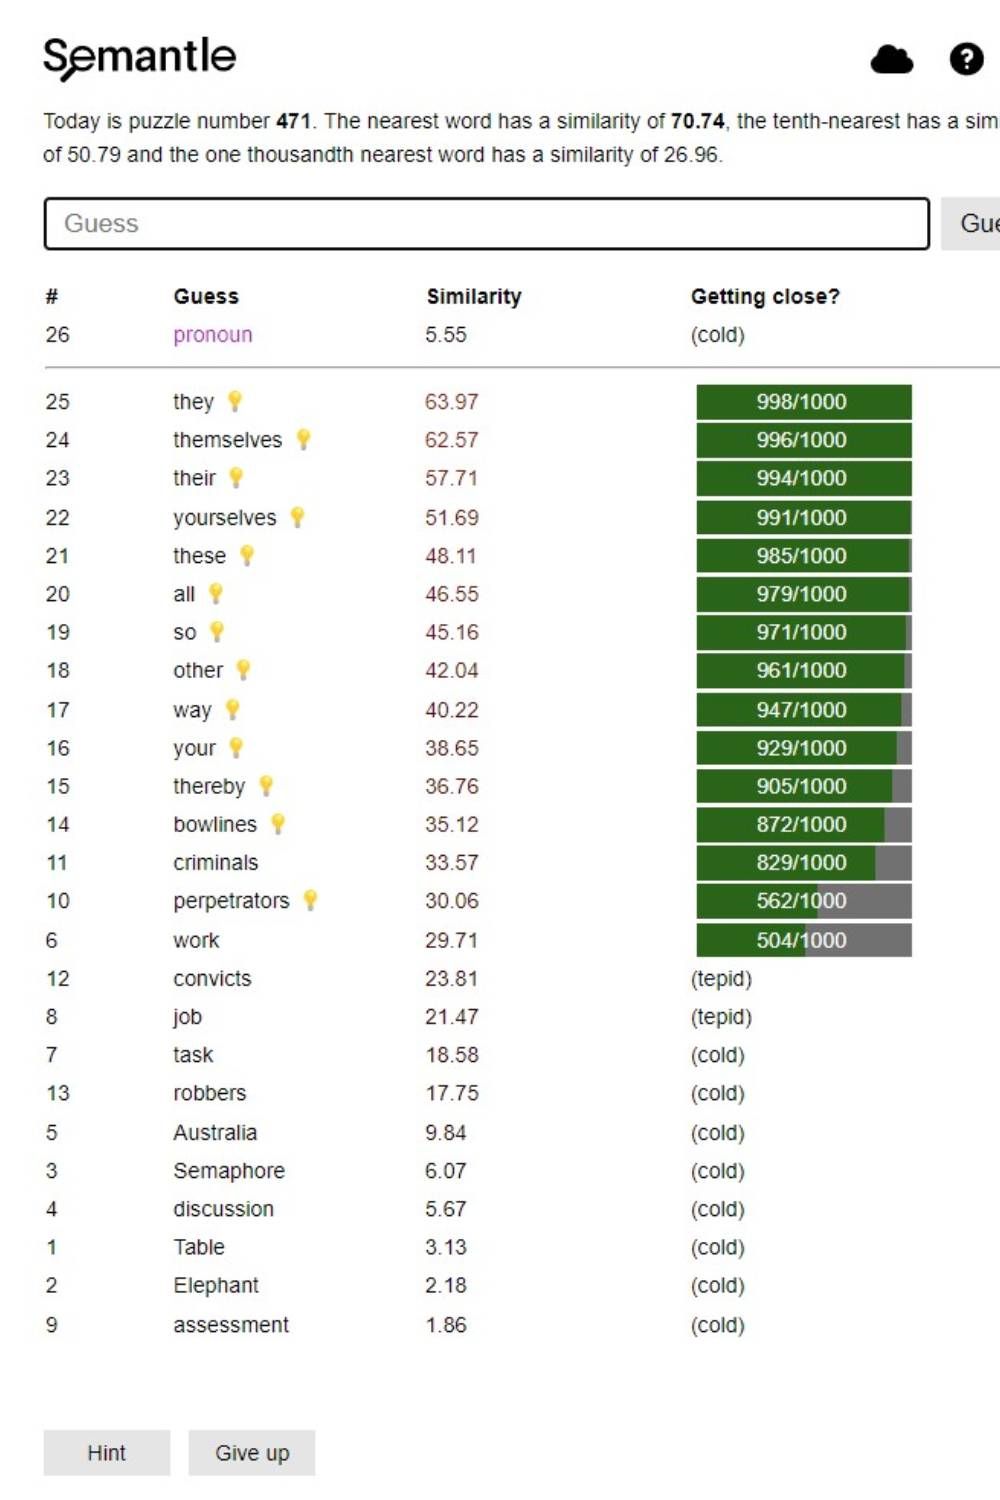Image resolution: width=1000 pixels, height=1500 pixels.
Task: Click the lightbulb icon beside 'bowlines'
Action: [x=278, y=824]
